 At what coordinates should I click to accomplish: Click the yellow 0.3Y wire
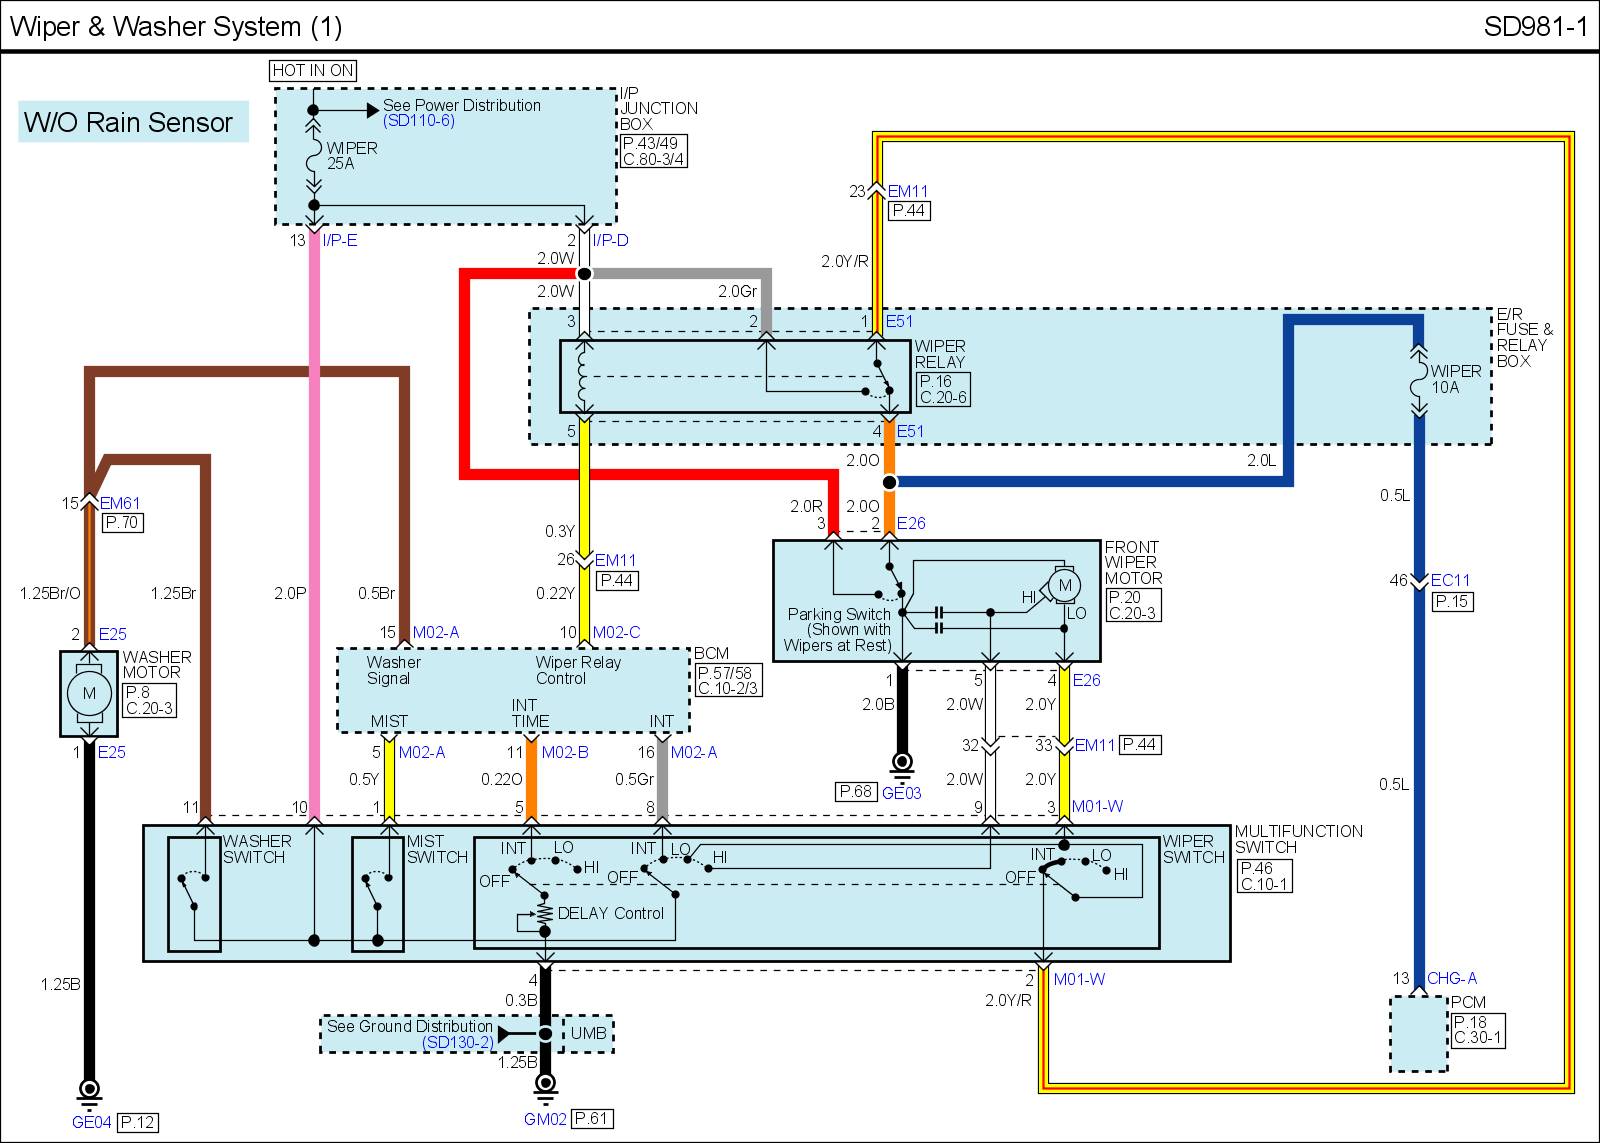584,485
